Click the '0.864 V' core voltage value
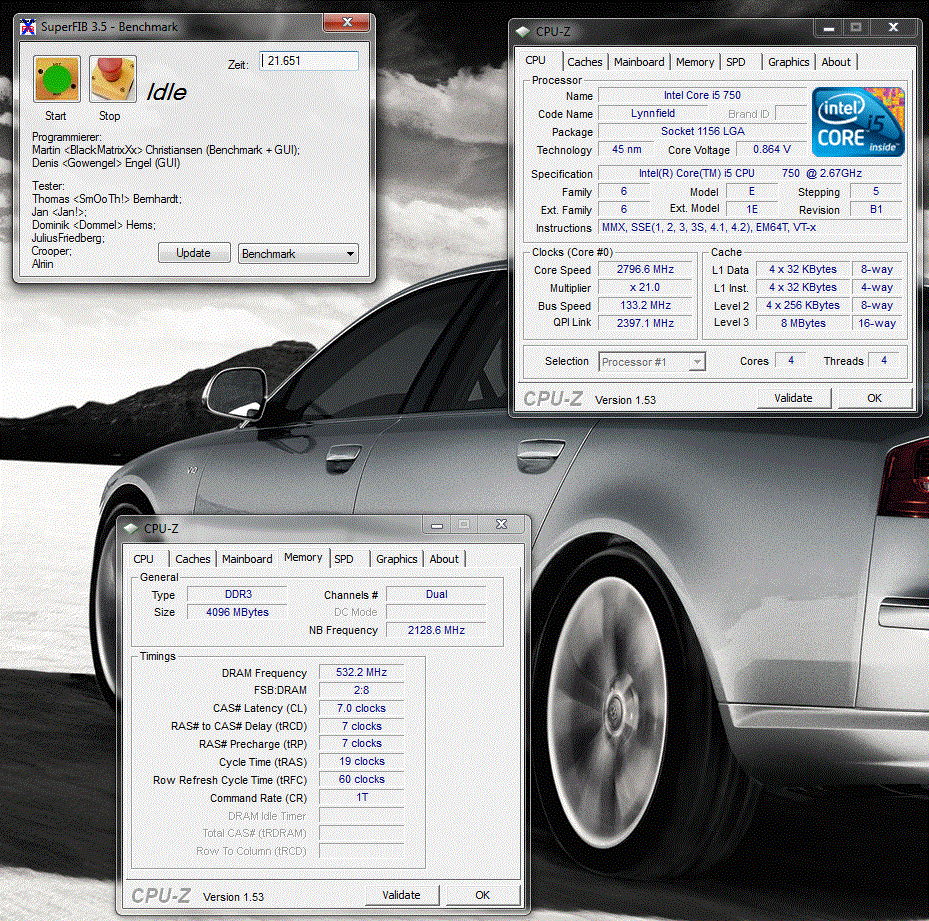929x921 pixels. pos(771,149)
